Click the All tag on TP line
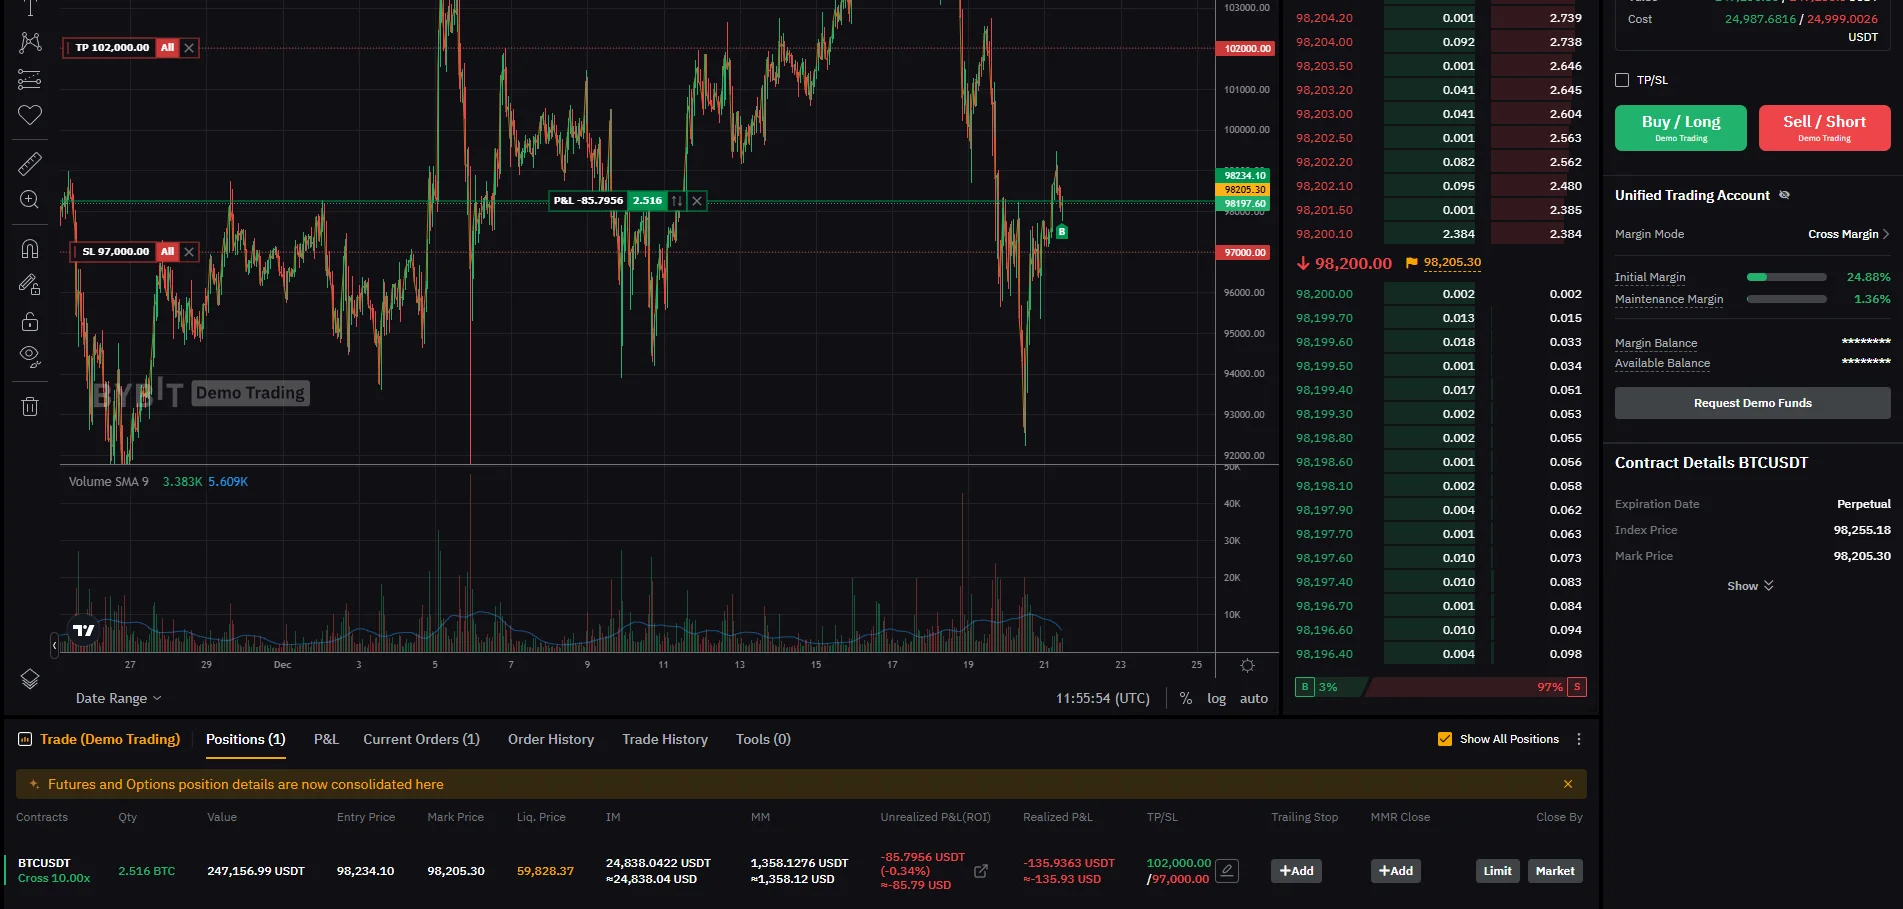1903x909 pixels. (167, 48)
